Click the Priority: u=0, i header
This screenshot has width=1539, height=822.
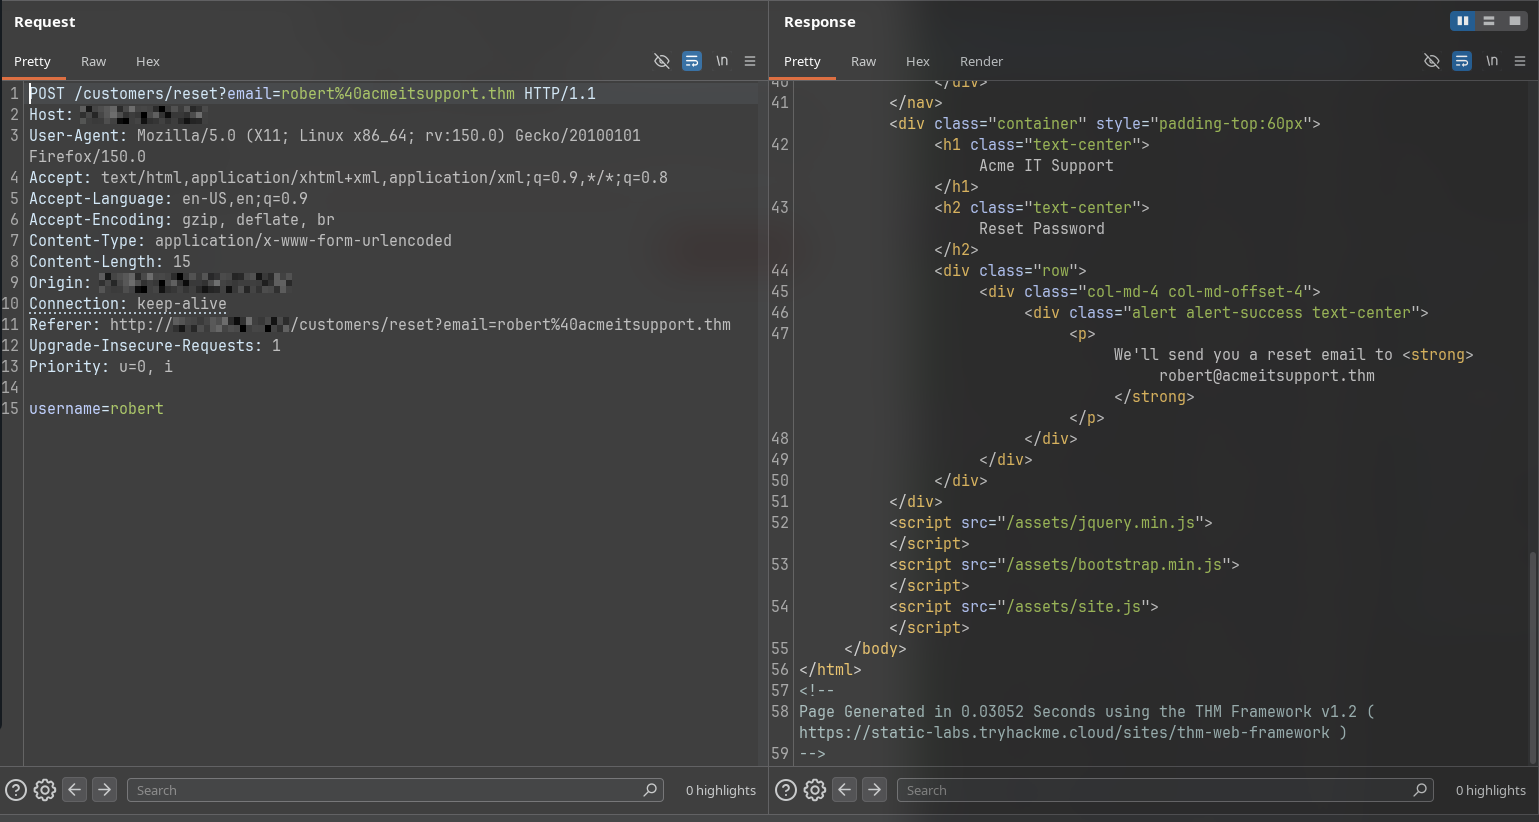tap(101, 366)
